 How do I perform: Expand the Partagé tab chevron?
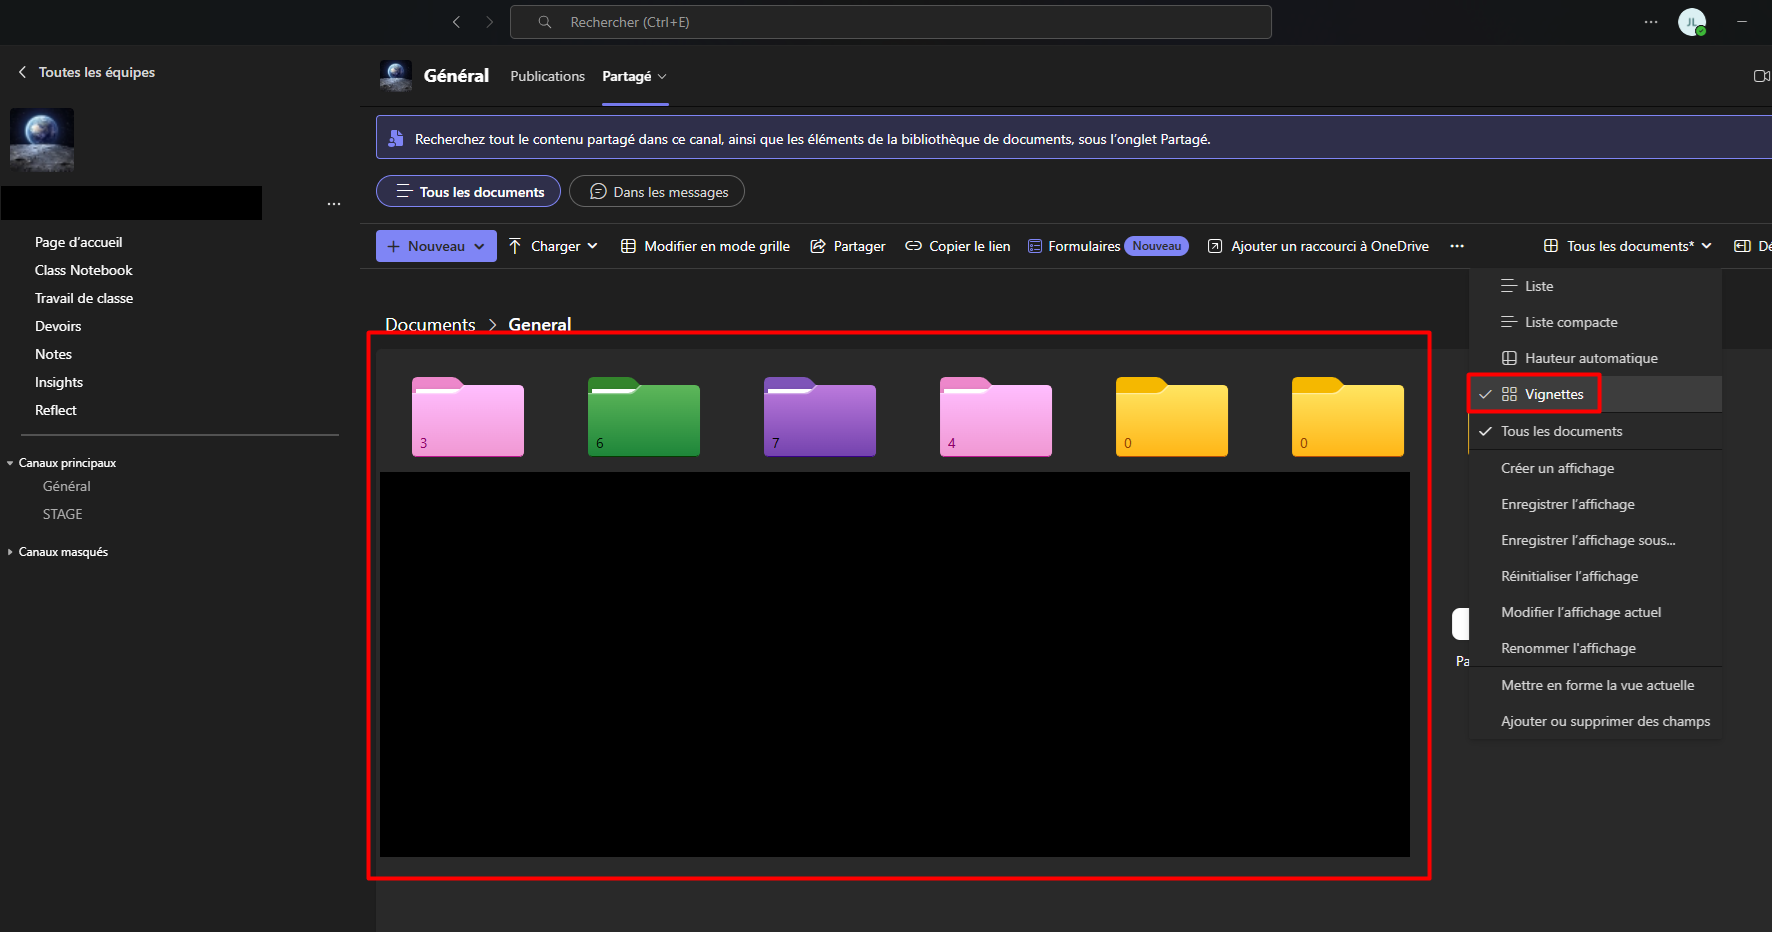coord(662,77)
